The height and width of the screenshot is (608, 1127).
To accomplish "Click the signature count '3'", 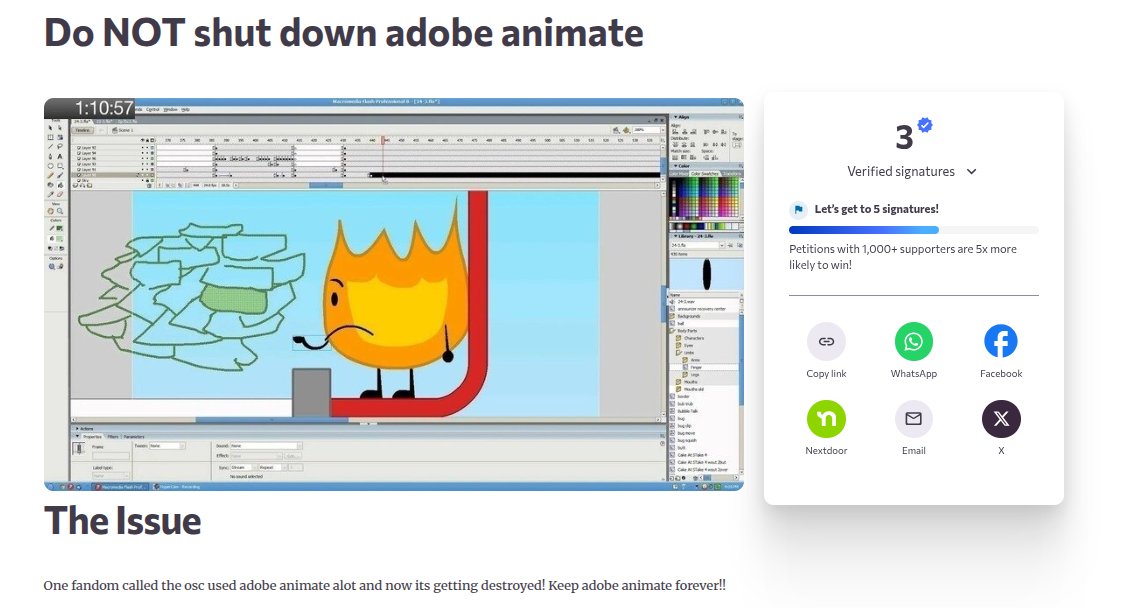I will pyautogui.click(x=904, y=137).
